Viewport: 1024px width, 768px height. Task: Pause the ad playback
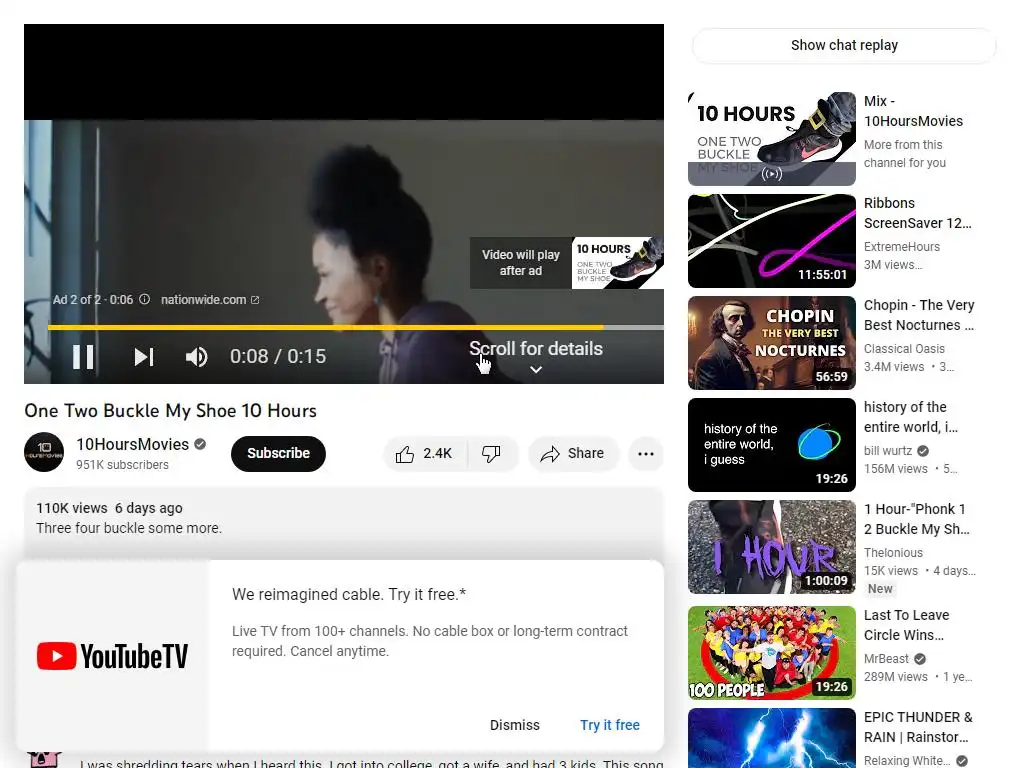click(83, 357)
